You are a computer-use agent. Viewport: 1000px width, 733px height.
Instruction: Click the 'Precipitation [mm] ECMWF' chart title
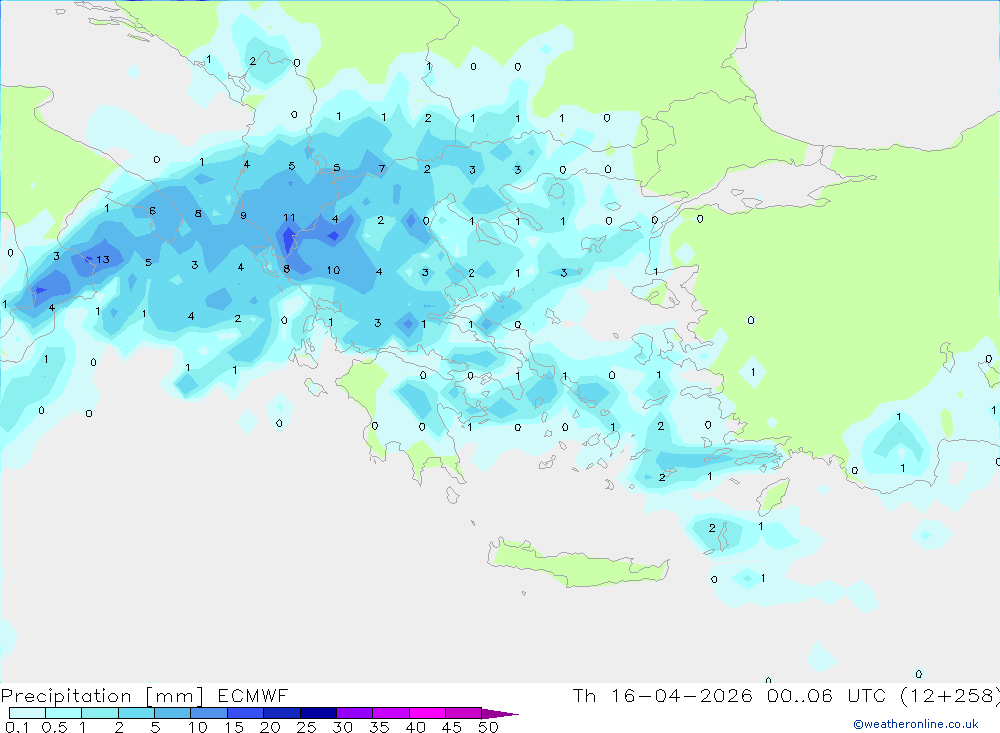(145, 695)
